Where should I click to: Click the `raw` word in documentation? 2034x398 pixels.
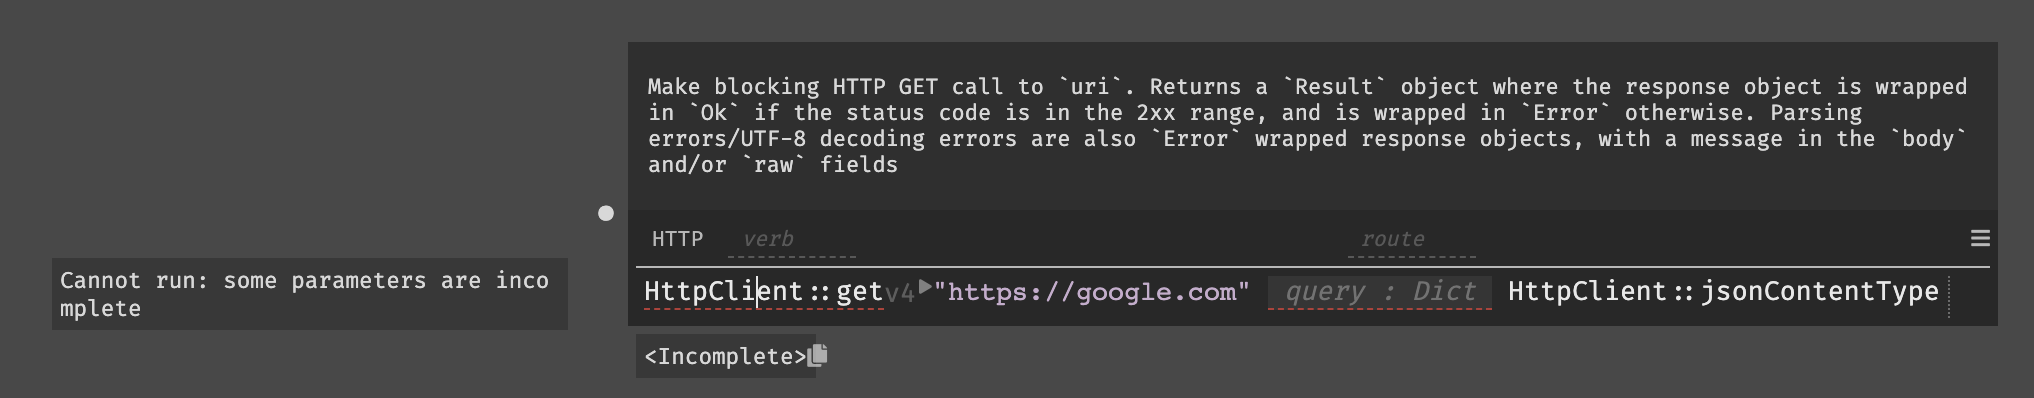(774, 165)
